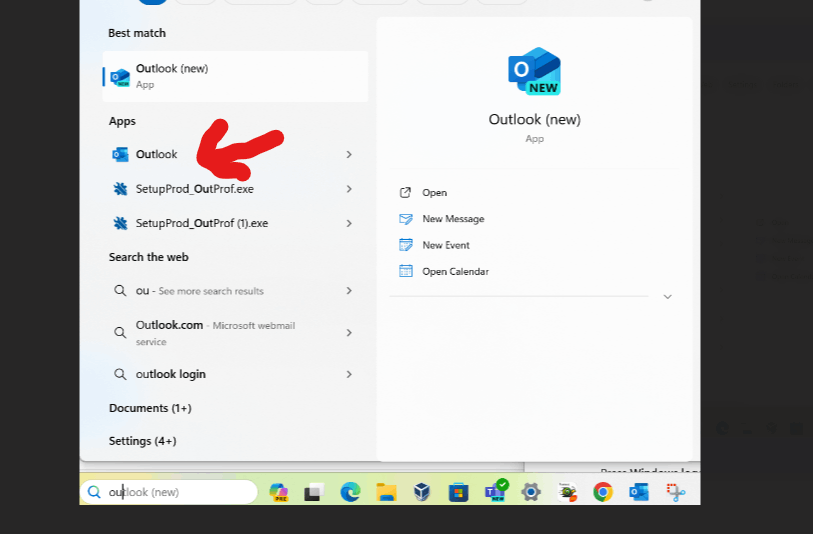Click the New Event calendar icon
Viewport: 813px width, 534px height.
405,245
